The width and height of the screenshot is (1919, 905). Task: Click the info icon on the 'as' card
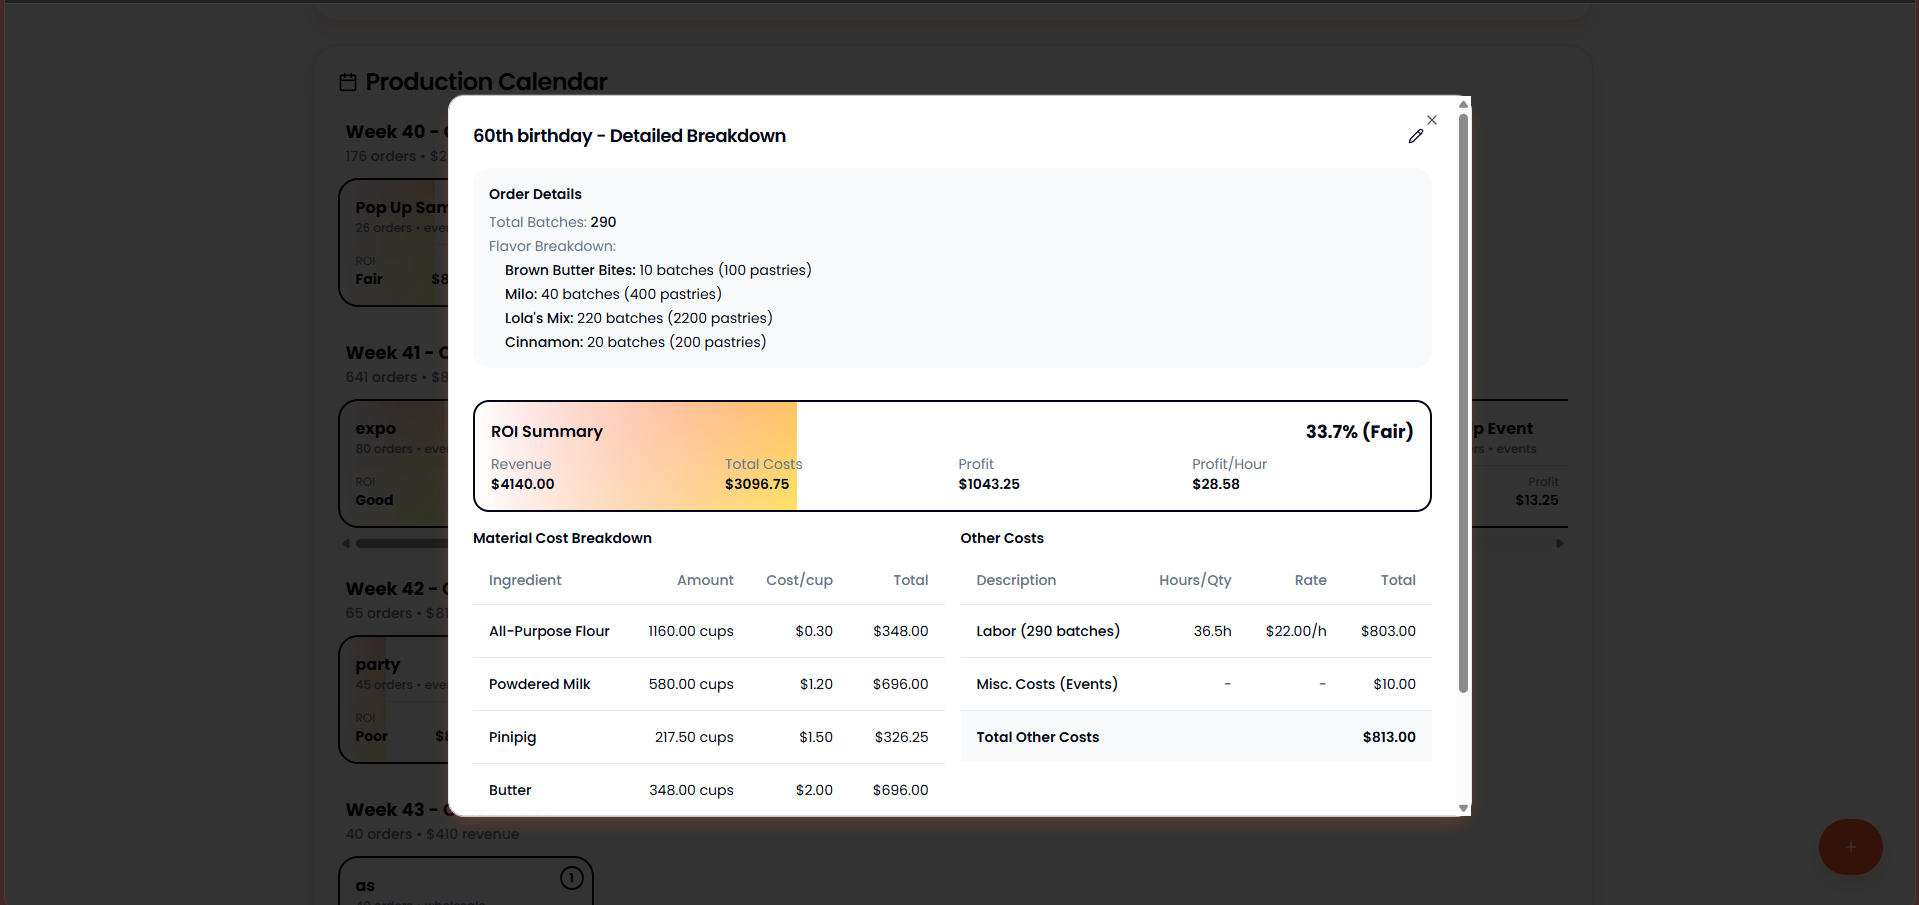572,878
